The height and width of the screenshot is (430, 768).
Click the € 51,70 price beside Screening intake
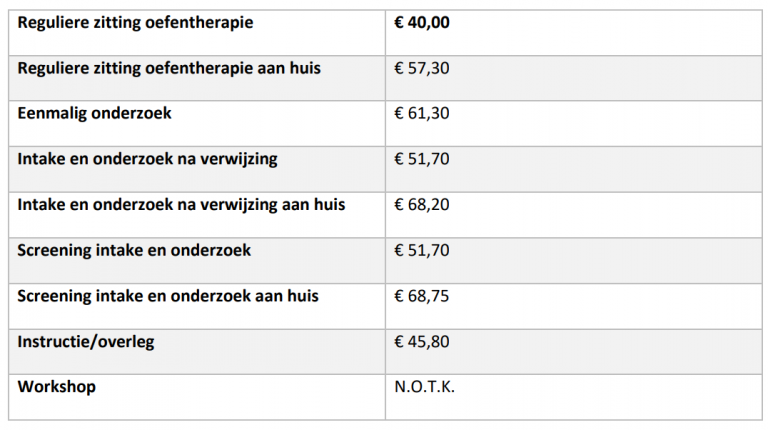tap(422, 250)
